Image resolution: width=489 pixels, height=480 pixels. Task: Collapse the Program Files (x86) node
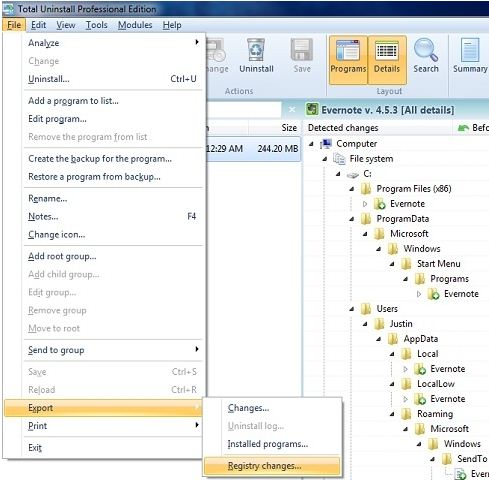click(x=351, y=189)
